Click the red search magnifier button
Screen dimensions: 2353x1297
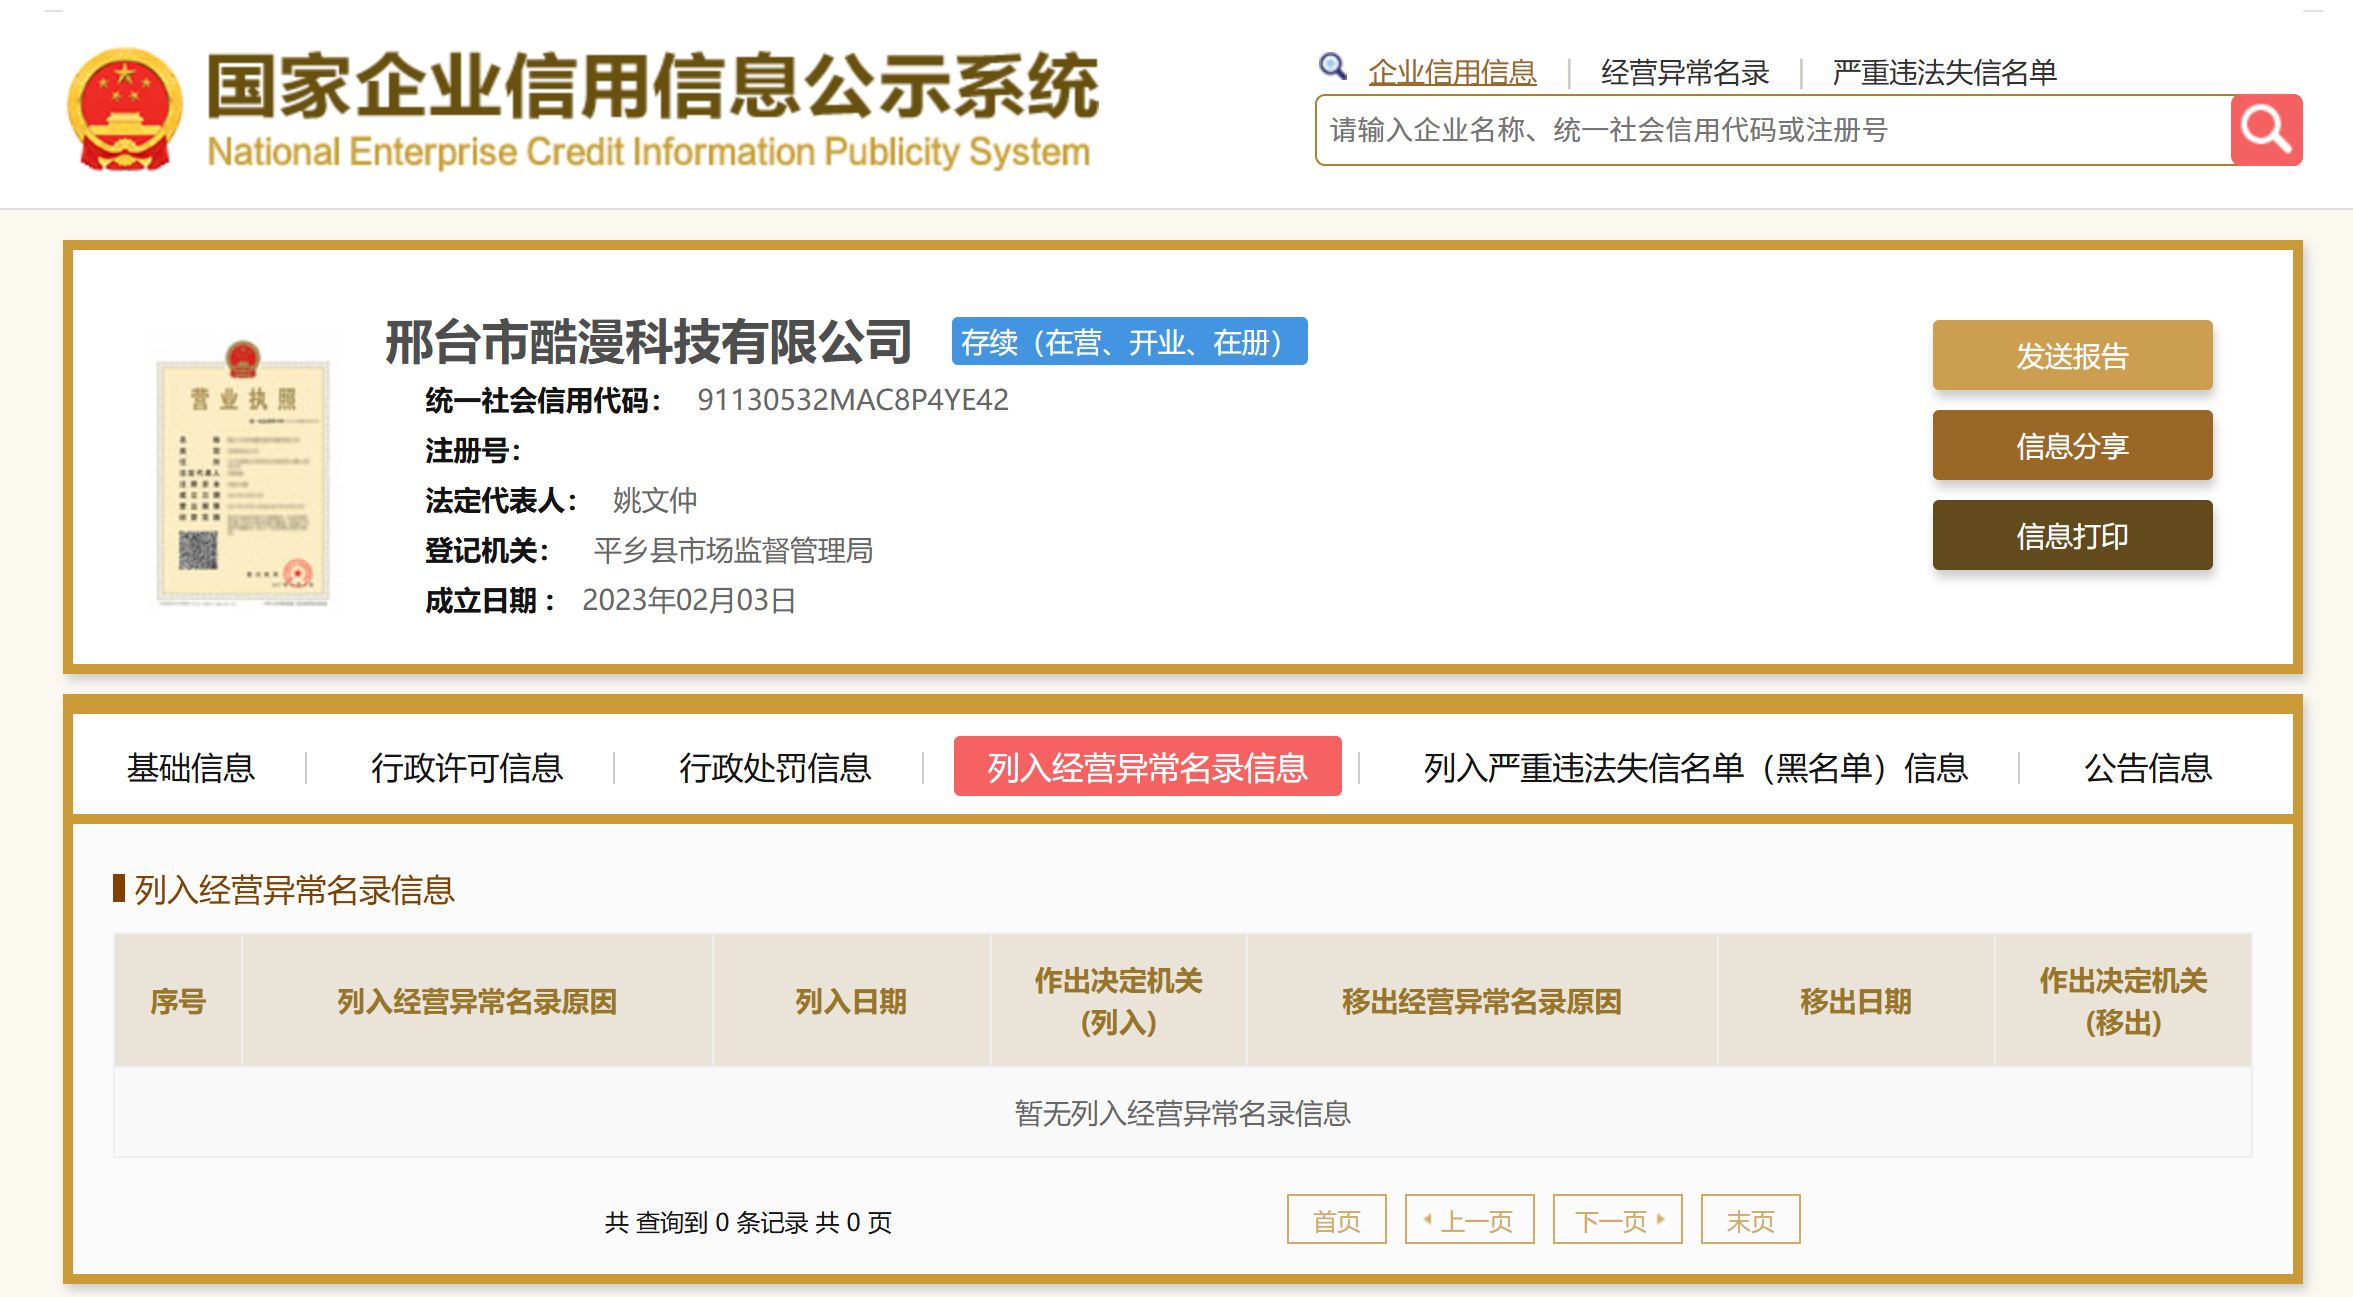(x=2266, y=130)
